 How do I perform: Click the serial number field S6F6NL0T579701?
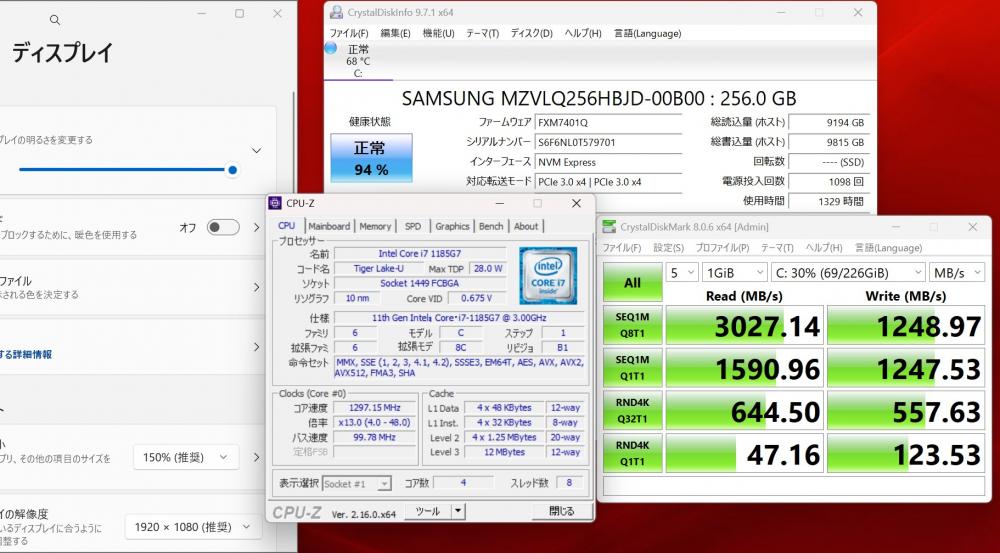coord(608,142)
